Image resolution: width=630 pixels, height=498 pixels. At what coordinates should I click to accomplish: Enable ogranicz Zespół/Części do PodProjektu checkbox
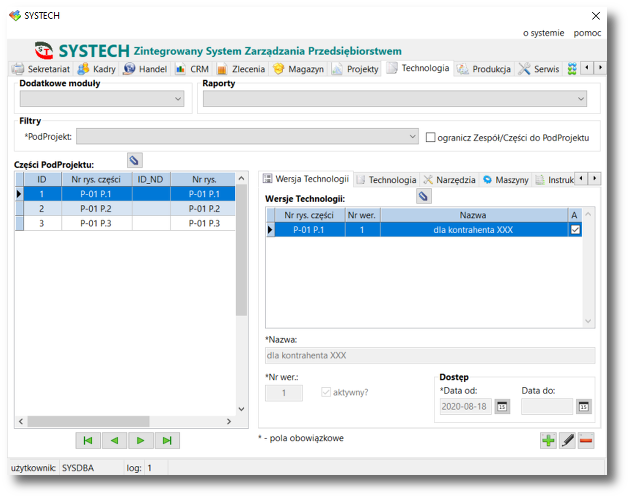point(430,137)
